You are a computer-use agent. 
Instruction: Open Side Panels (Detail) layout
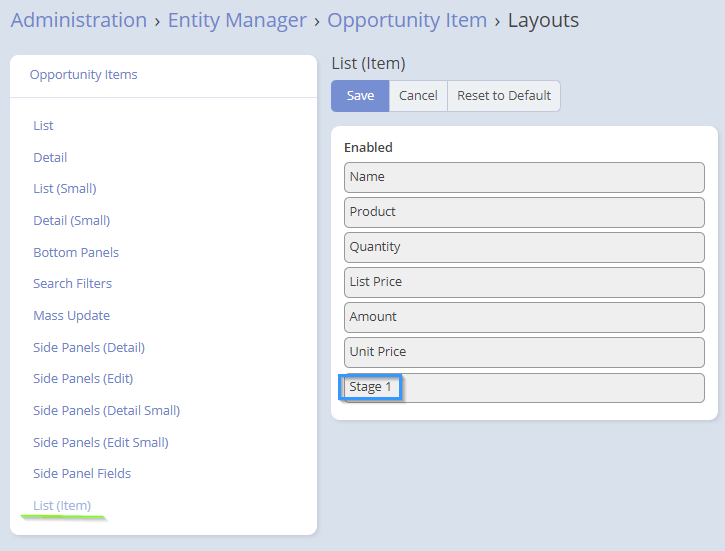89,348
